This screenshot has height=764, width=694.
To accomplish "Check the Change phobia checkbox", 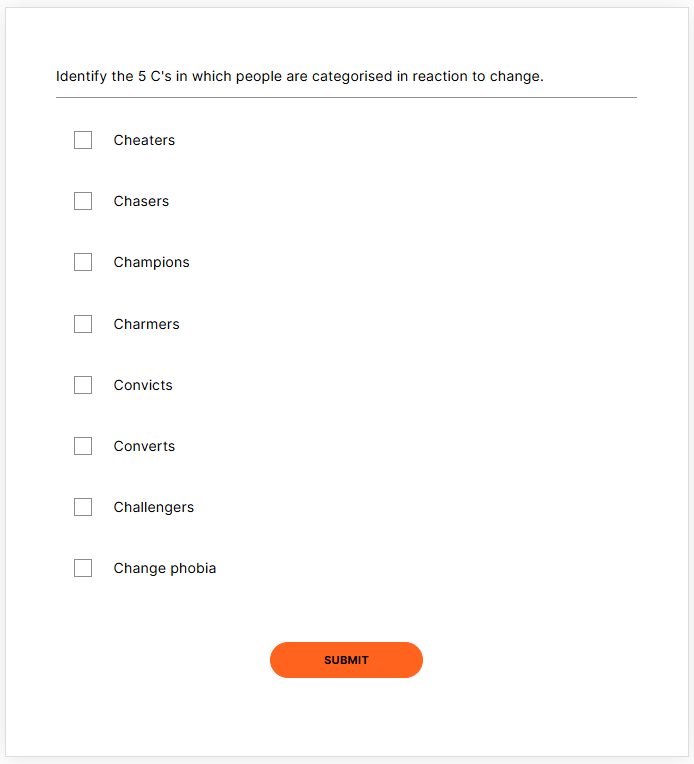I will point(83,568).
